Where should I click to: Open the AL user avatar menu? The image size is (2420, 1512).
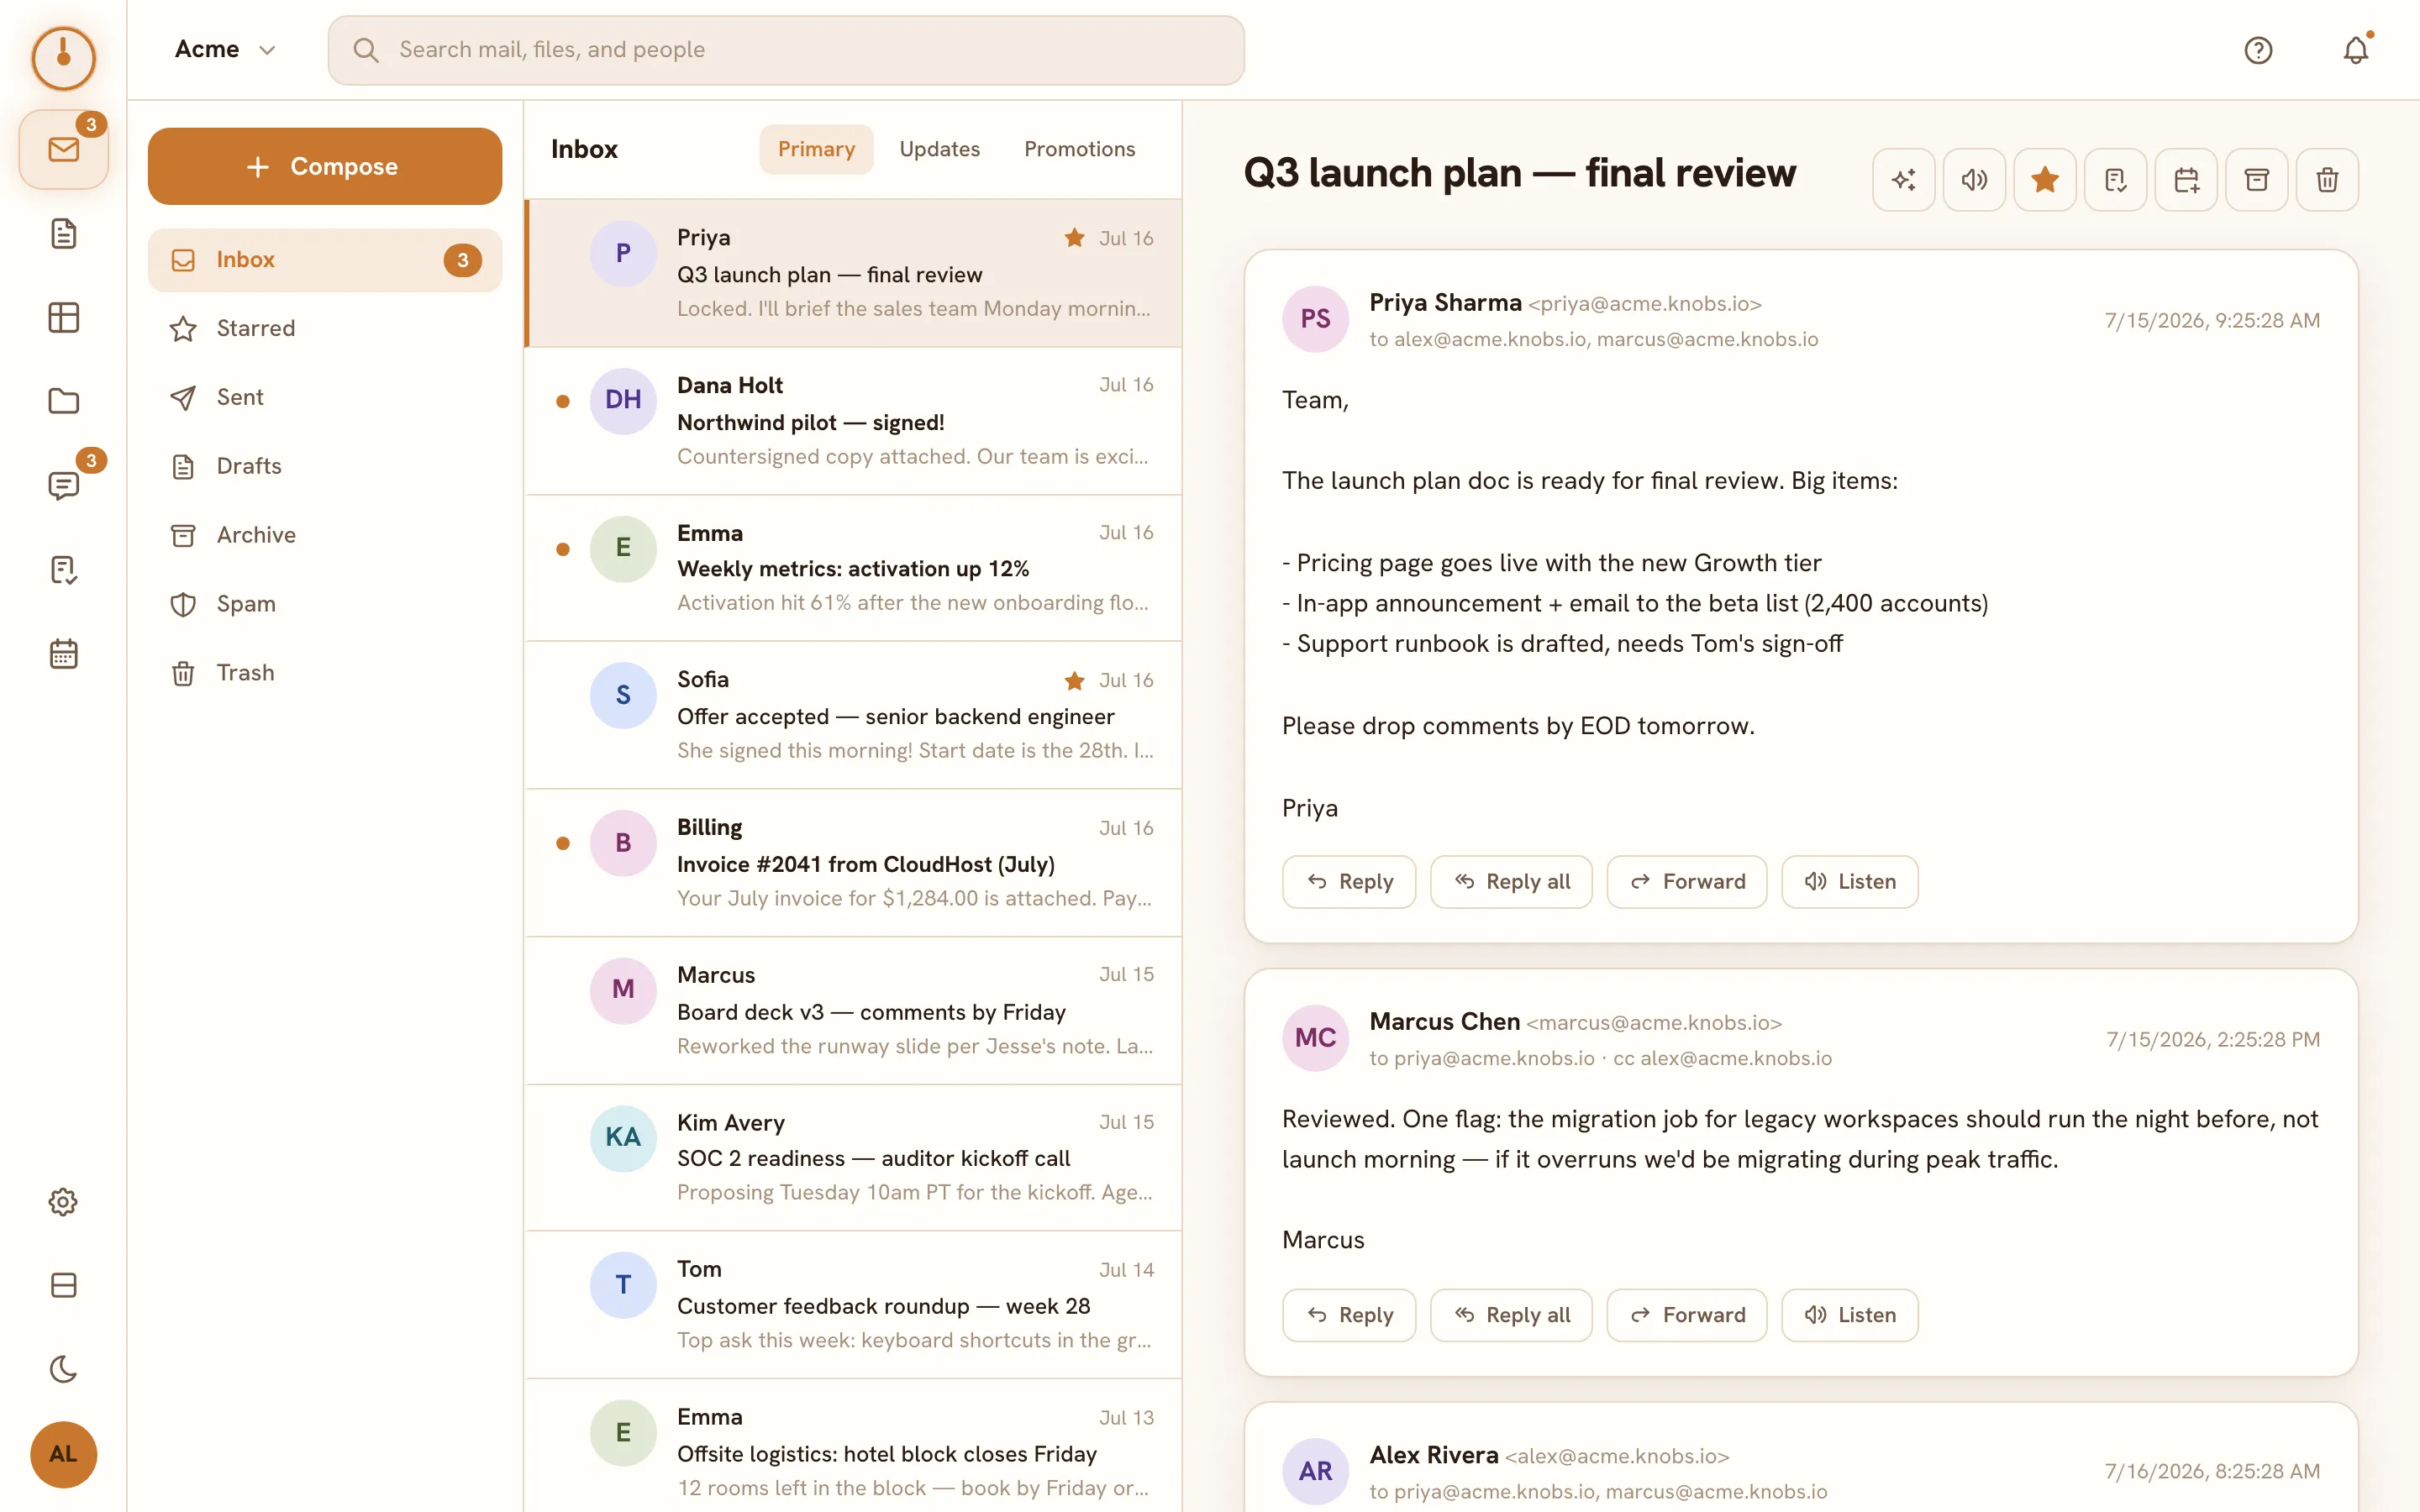(x=63, y=1454)
